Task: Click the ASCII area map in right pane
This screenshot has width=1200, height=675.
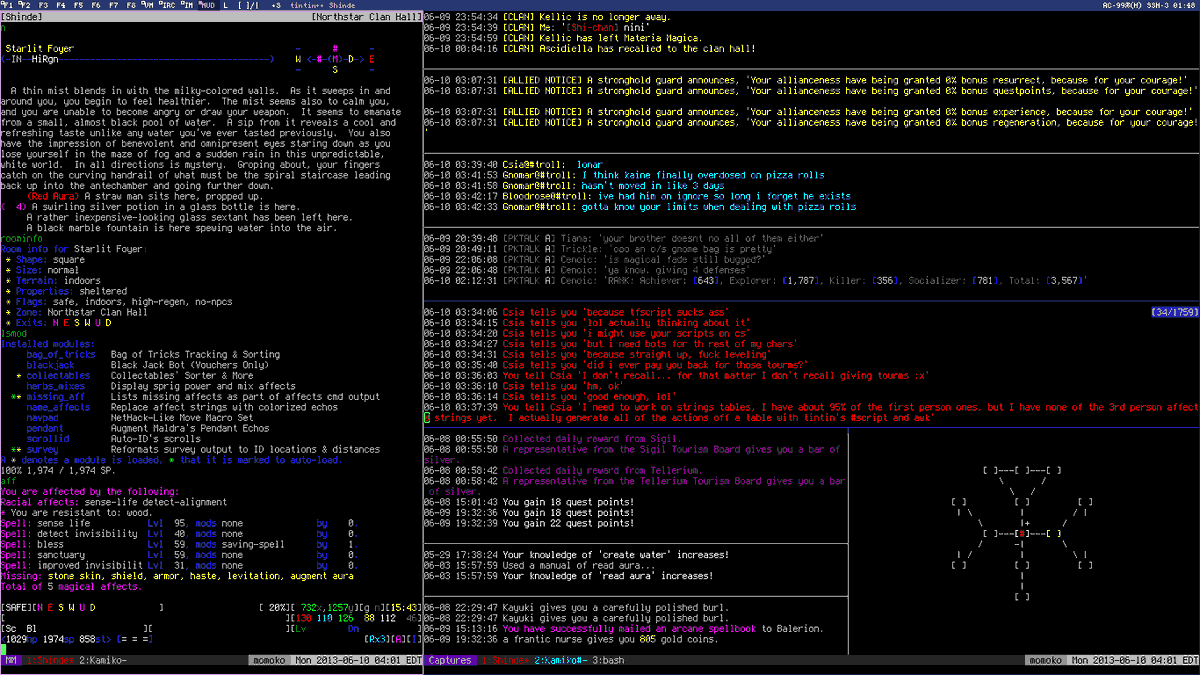Action: click(1022, 533)
